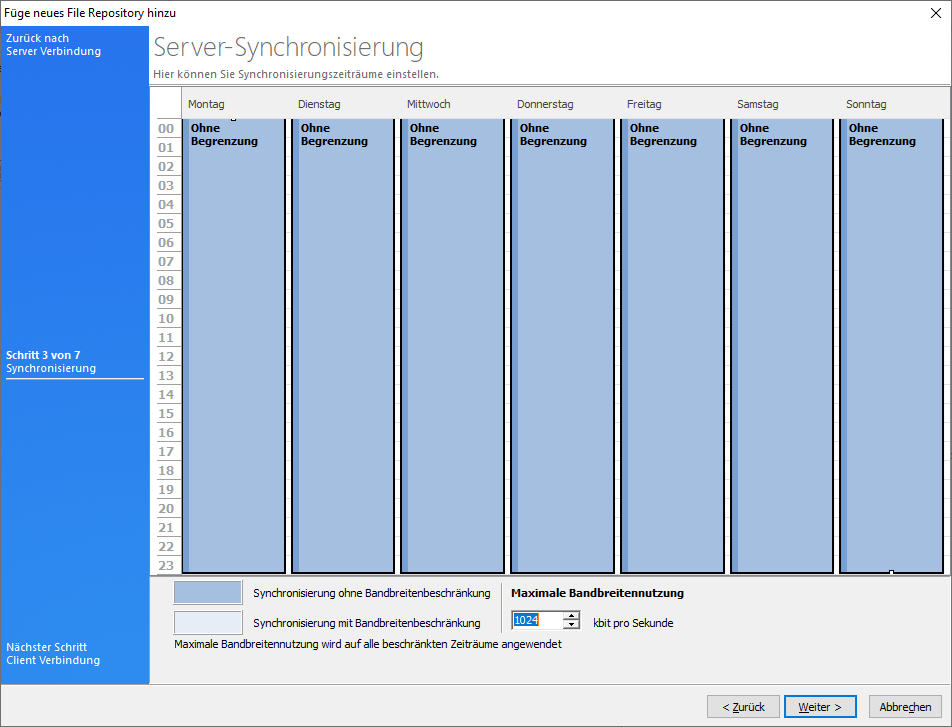Select the unlimited-bandwidth synchronization color swatch
This screenshot has height=727, width=952.
[208, 593]
